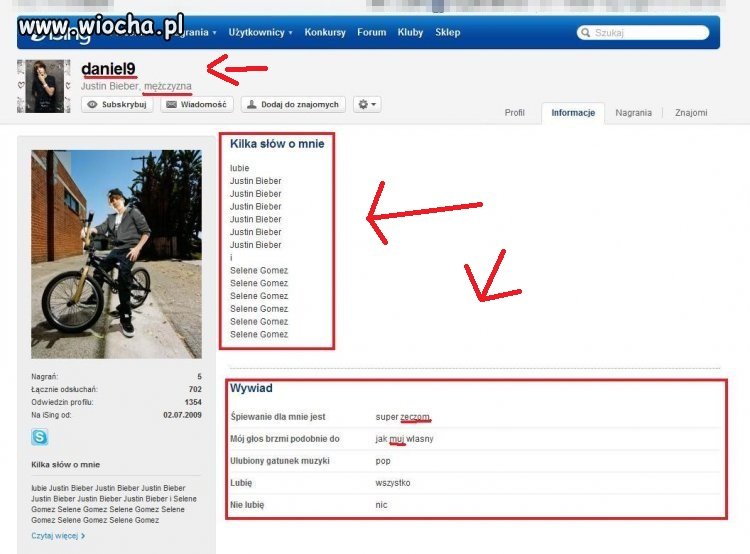Click the 'pop' genre value
The height and width of the screenshot is (554, 750).
pos(383,461)
